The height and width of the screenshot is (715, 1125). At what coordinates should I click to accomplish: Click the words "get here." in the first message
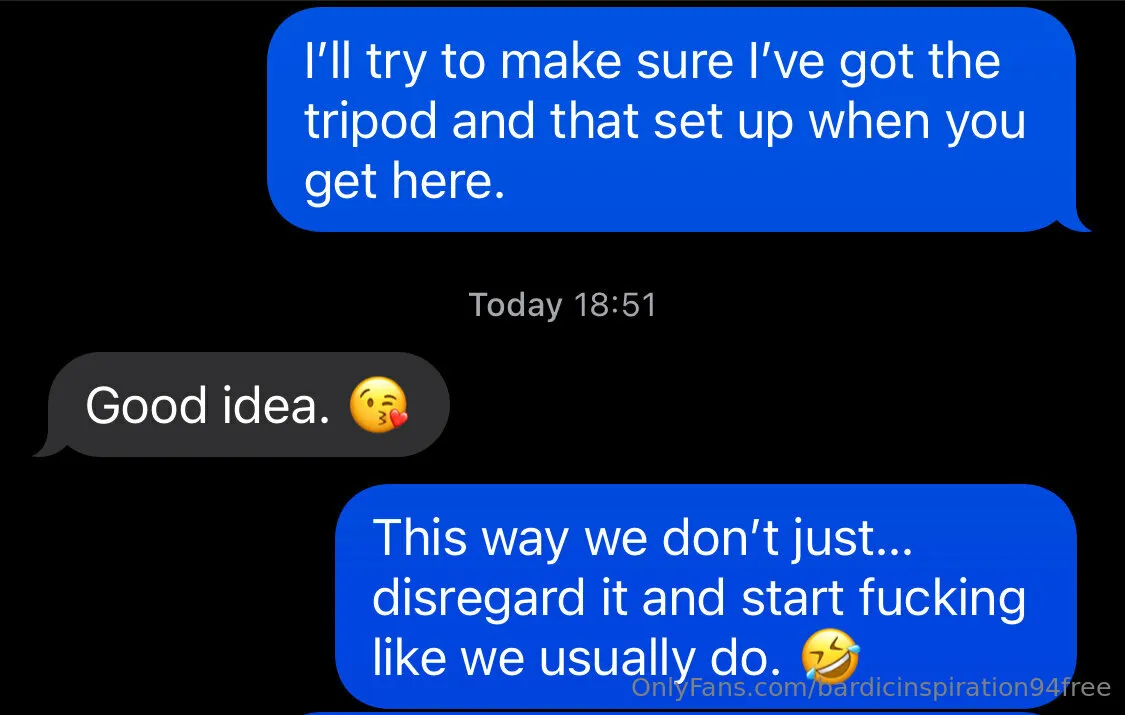point(399,182)
